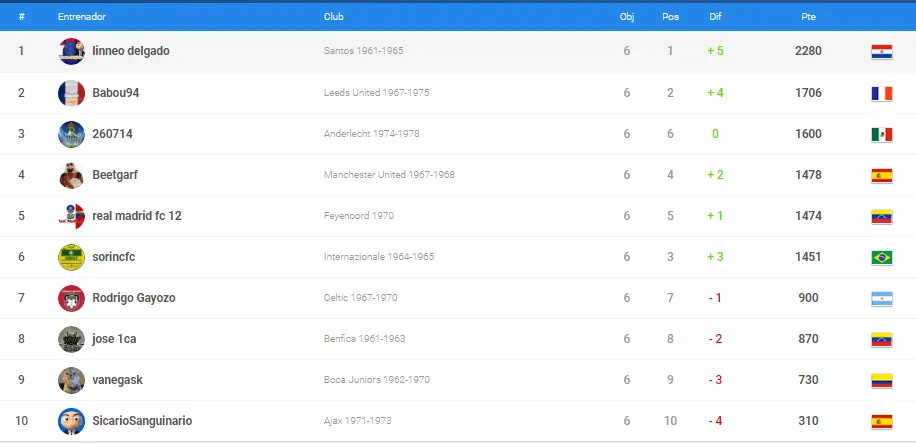Open the real madrid fc 12 name
The width and height of the screenshot is (916, 444).
(137, 216)
